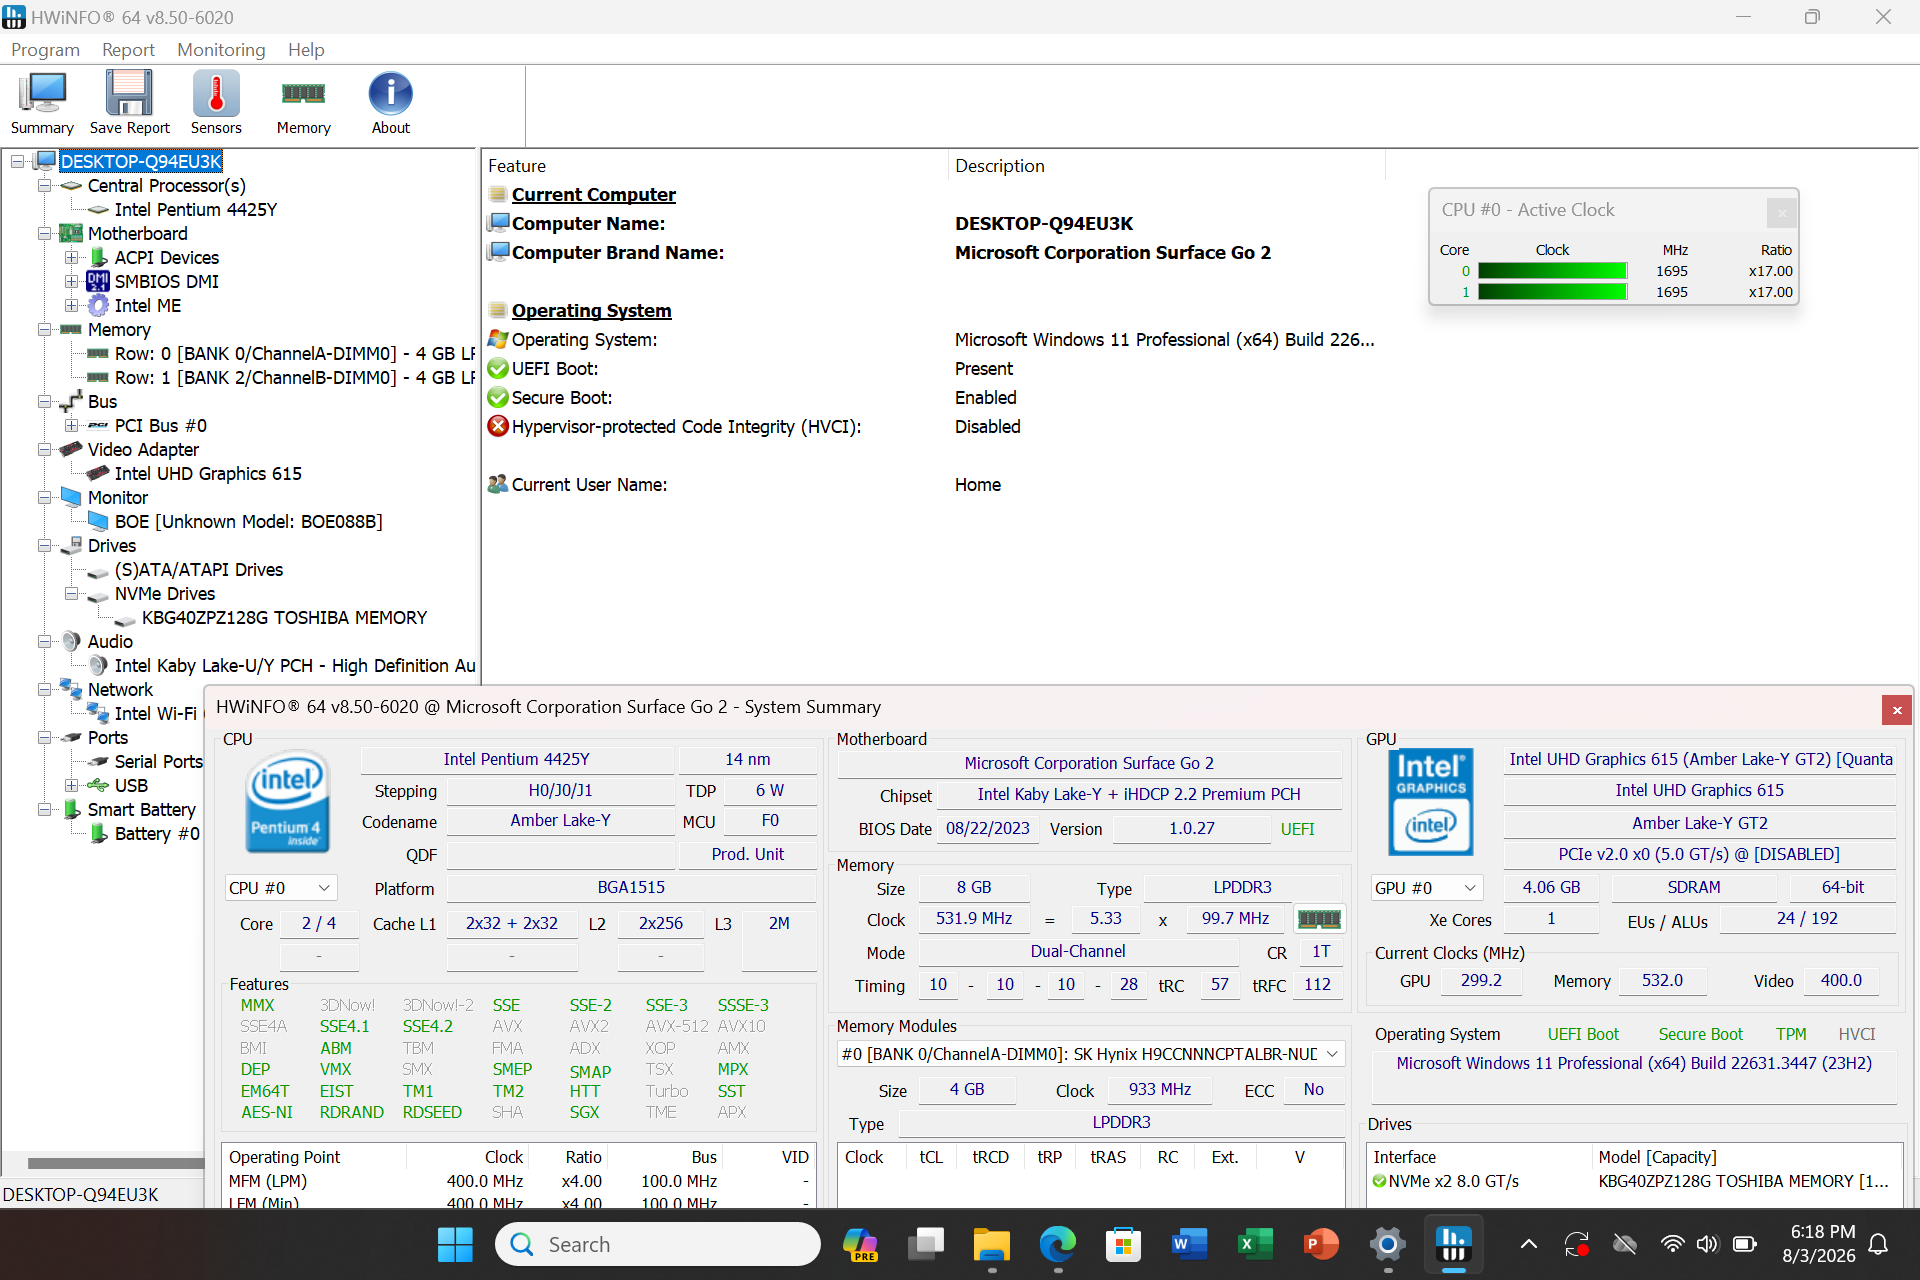Click the battery tray icon
Screen dimensions: 1920x1280
1744,1244
